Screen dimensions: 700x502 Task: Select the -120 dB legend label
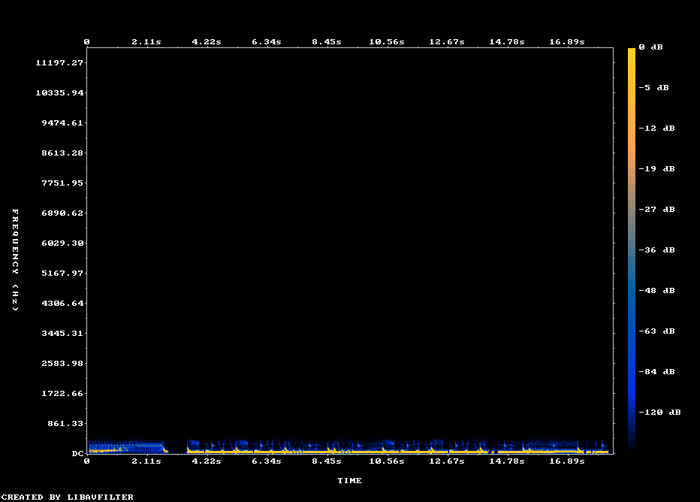(660, 412)
